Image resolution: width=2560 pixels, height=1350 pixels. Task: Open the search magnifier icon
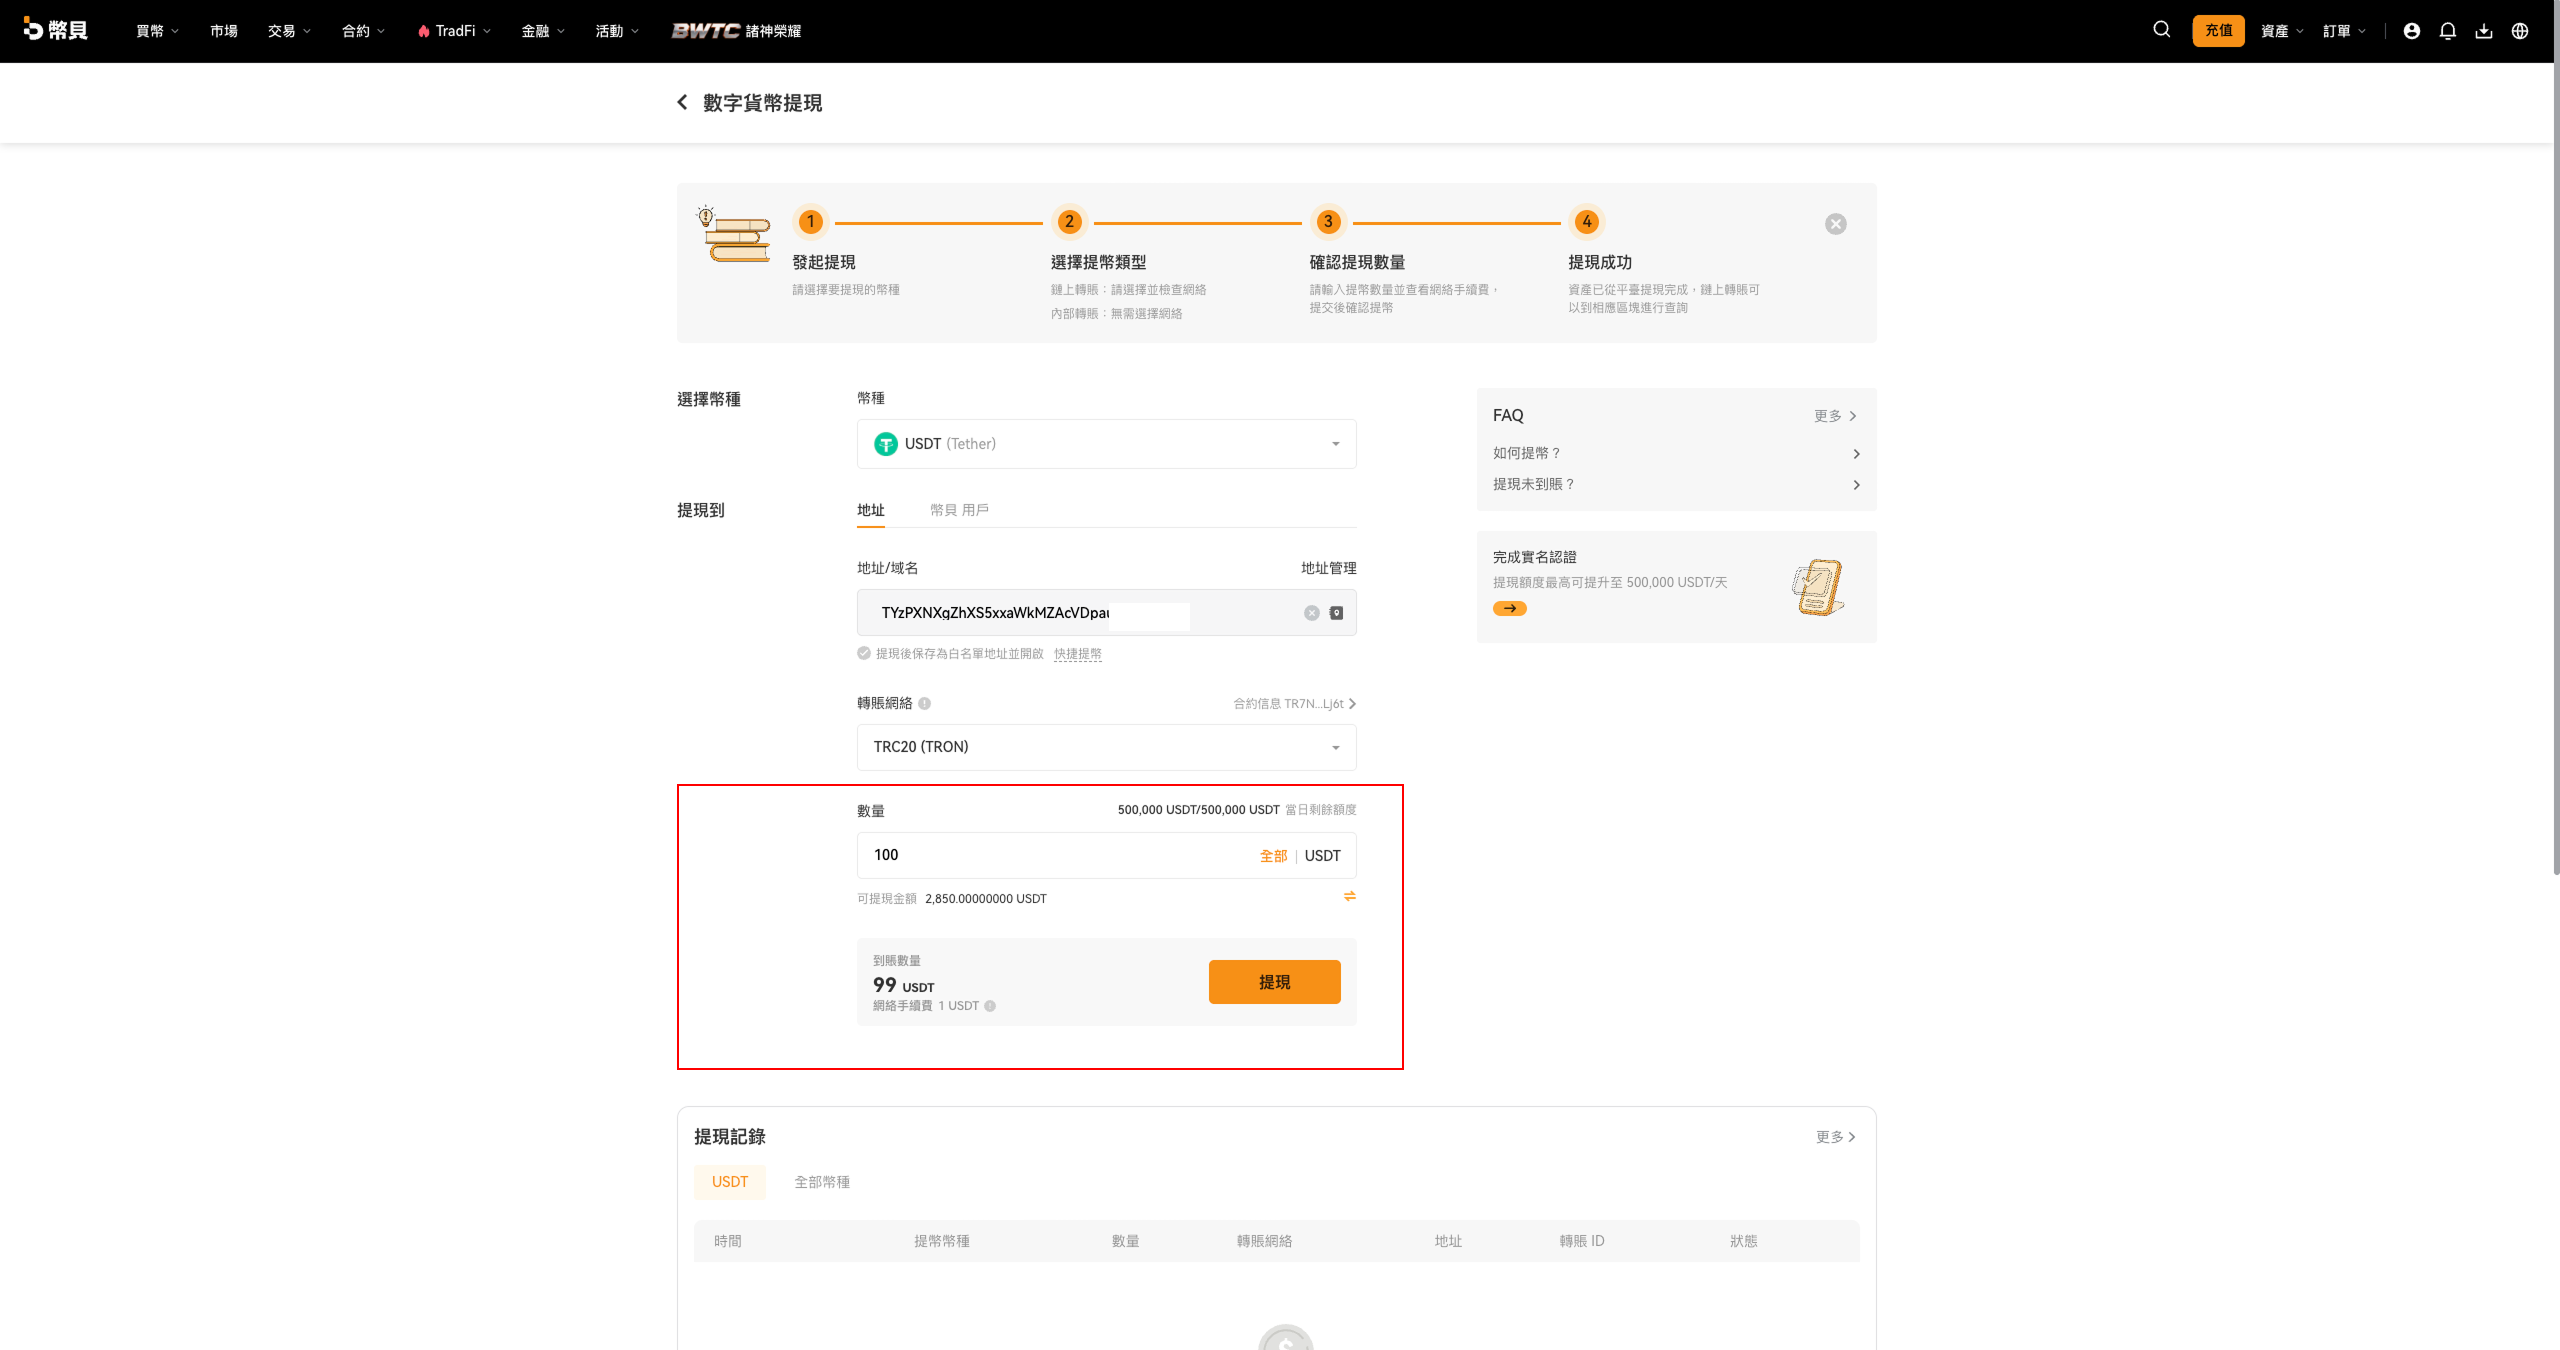click(2161, 30)
